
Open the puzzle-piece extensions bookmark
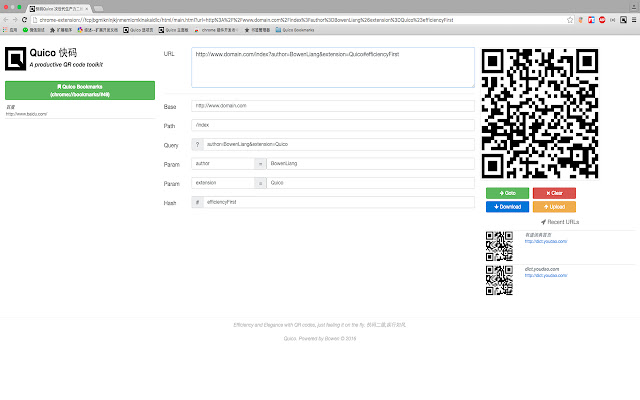[x=61, y=30]
